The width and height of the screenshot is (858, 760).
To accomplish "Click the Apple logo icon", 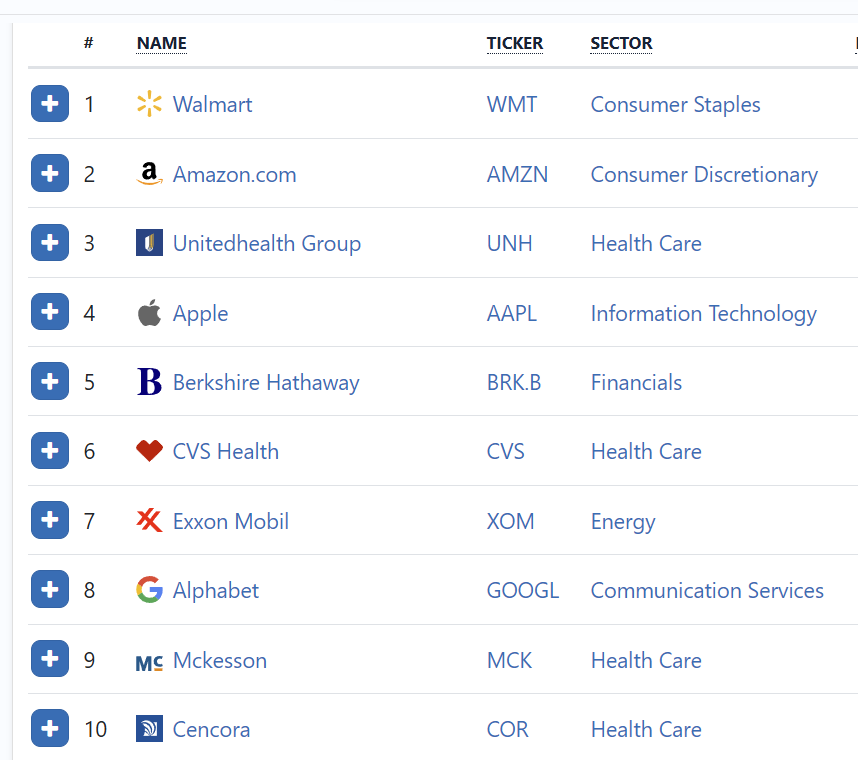I will click(149, 313).
